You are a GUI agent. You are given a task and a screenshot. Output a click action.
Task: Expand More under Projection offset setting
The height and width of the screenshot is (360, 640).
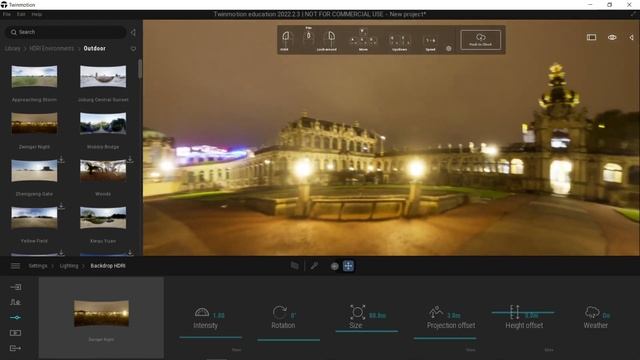(471, 350)
